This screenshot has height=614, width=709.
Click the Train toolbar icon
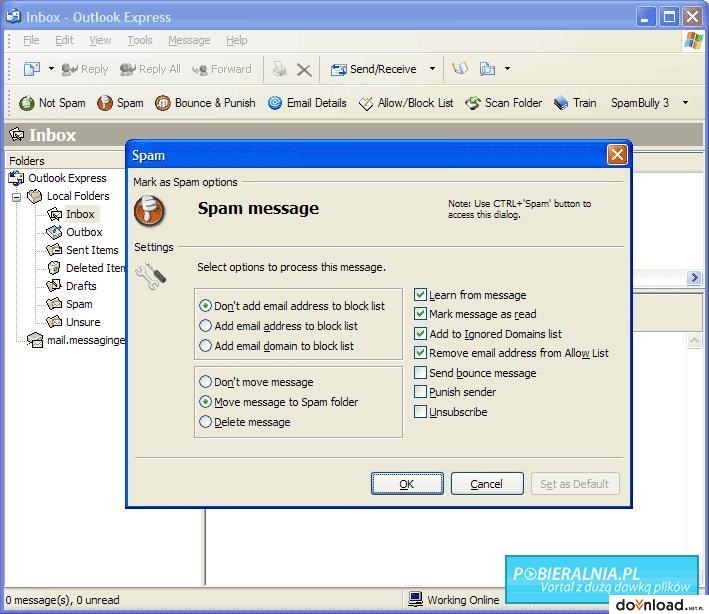click(561, 103)
